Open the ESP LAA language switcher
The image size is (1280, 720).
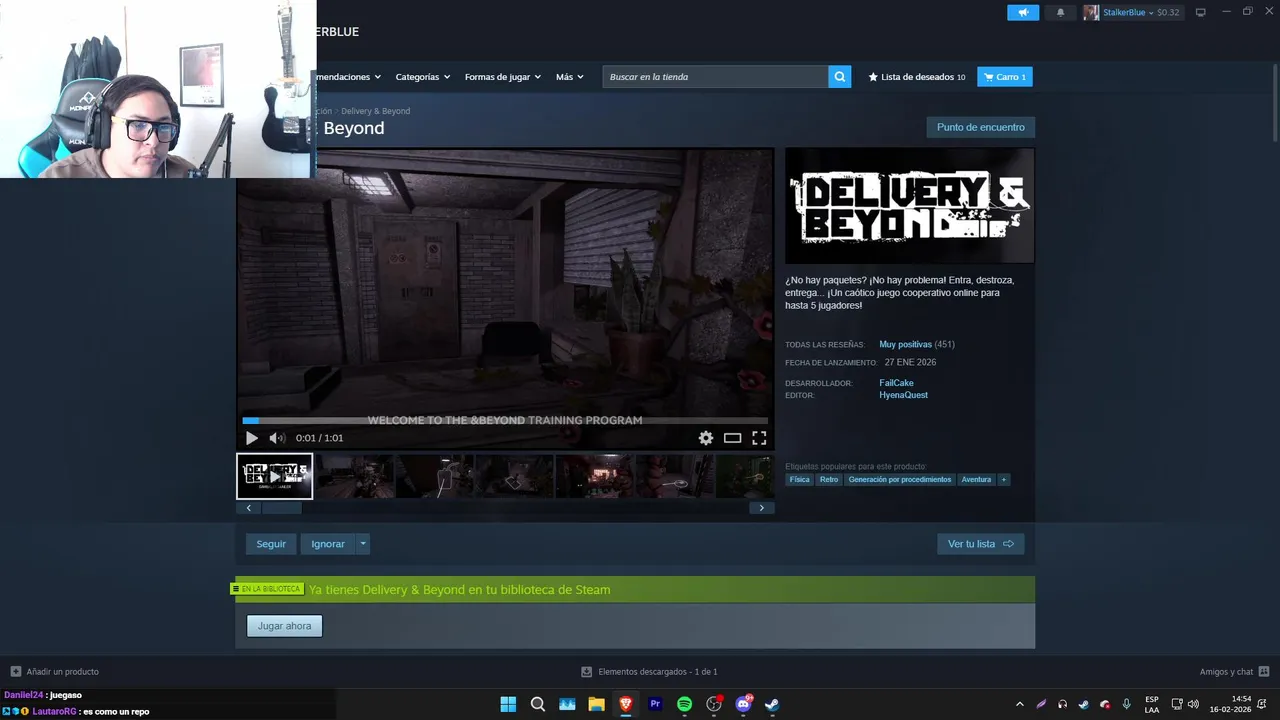pos(1152,704)
